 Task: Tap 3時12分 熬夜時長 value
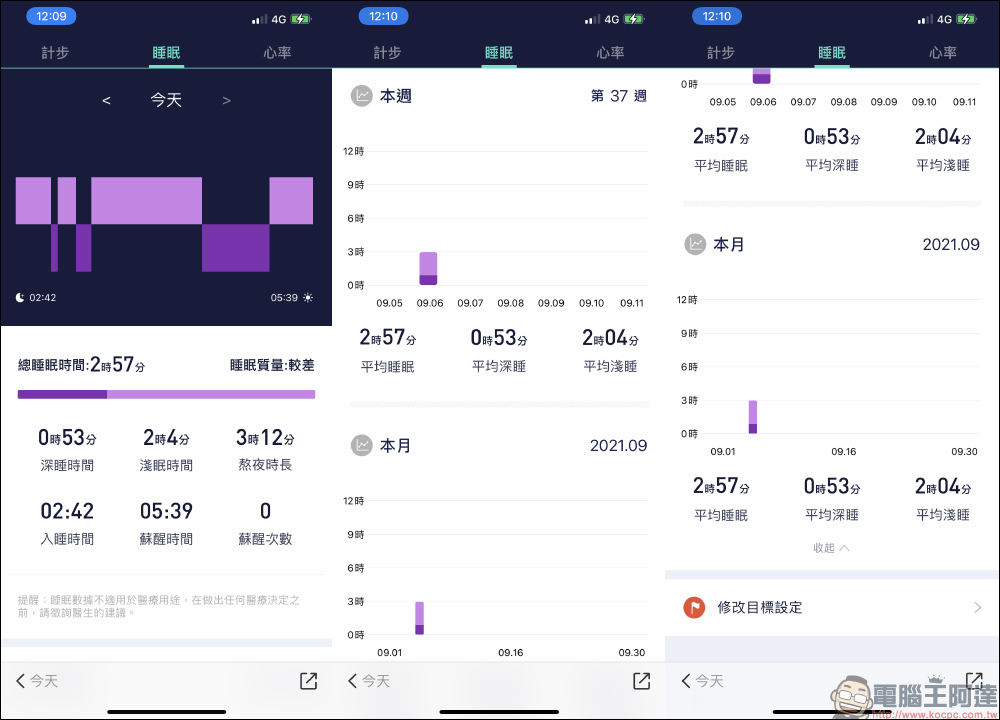[265, 437]
